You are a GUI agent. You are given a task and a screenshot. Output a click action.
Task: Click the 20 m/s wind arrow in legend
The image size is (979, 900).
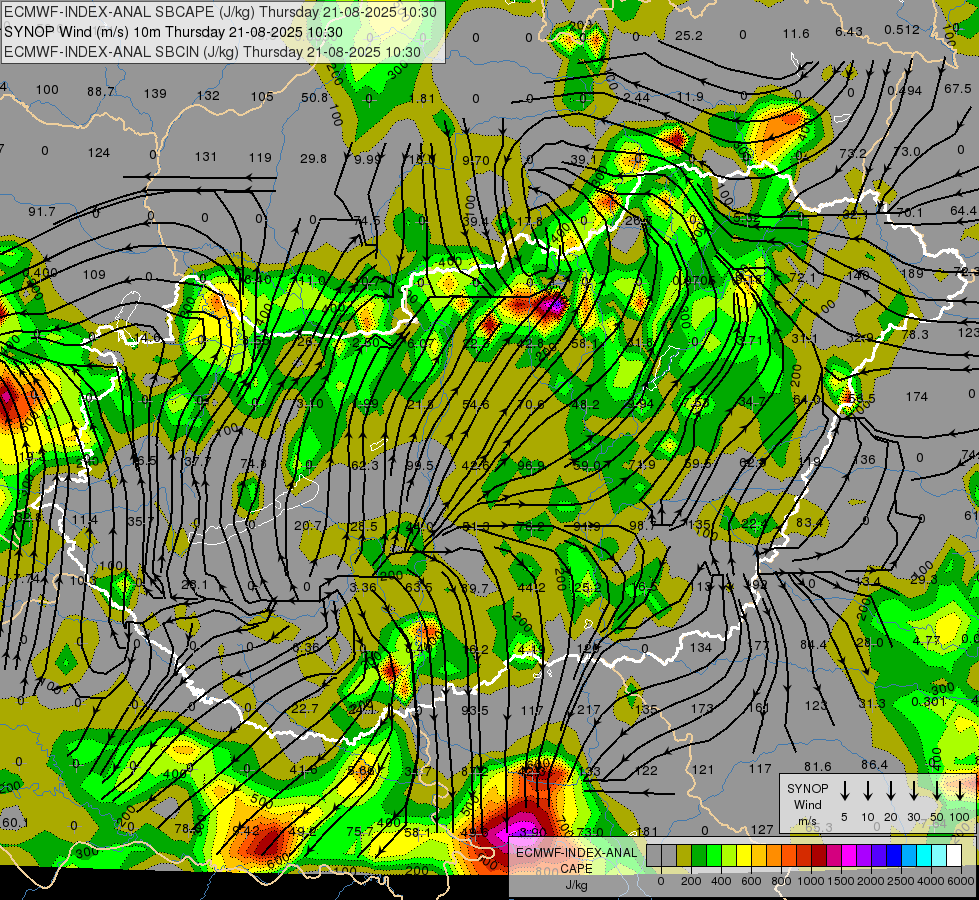[891, 790]
